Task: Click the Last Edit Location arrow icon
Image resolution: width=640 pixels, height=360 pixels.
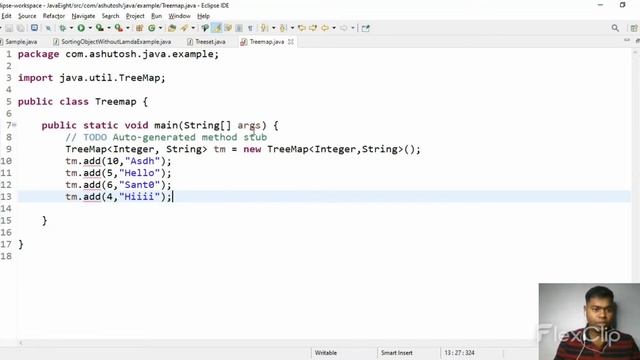Action: (x=302, y=28)
